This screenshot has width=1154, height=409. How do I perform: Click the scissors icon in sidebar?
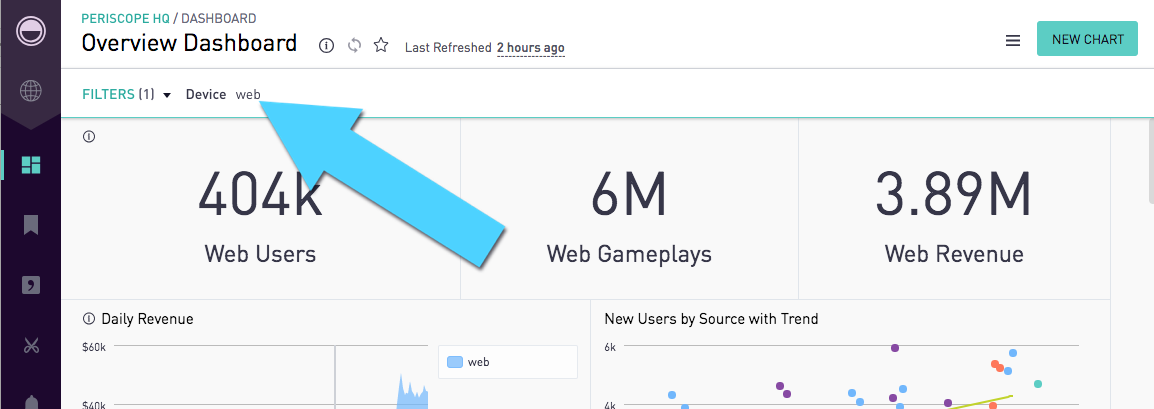31,345
